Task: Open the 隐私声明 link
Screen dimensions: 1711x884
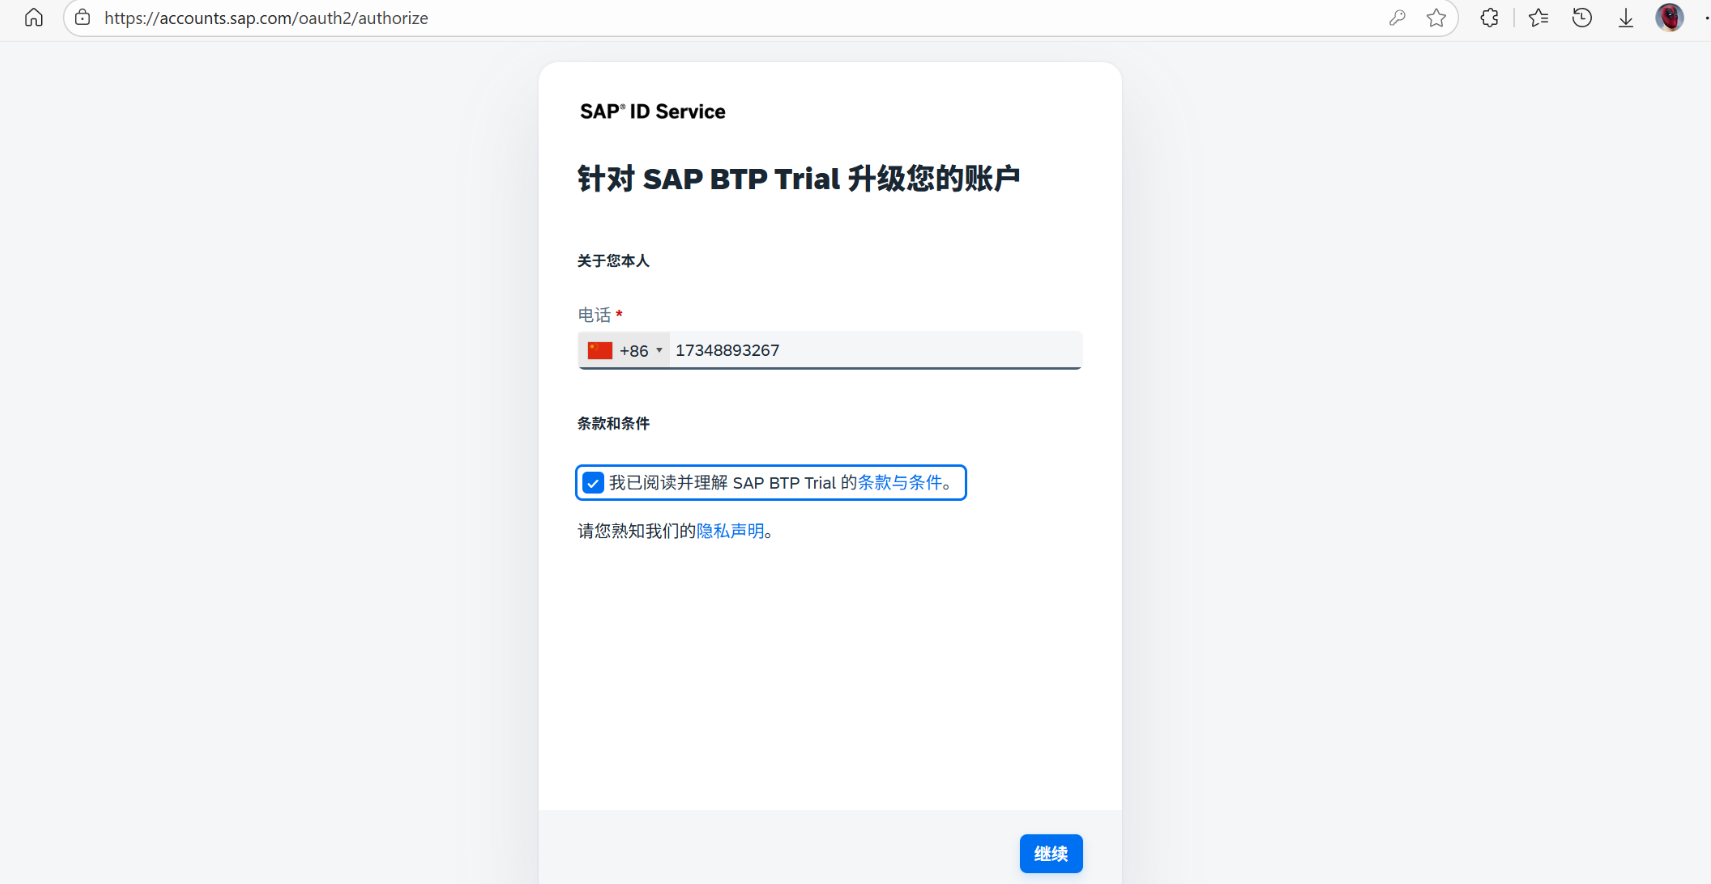Action: tap(730, 531)
